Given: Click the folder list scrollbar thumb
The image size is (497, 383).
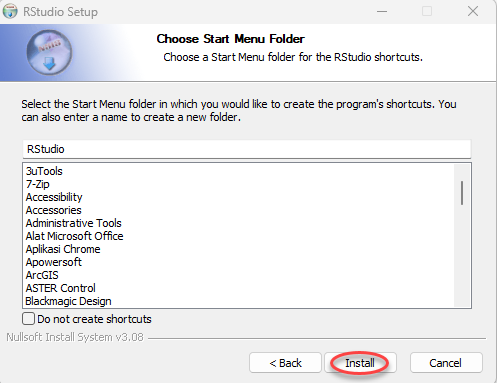Looking at the screenshot, I should [x=462, y=193].
